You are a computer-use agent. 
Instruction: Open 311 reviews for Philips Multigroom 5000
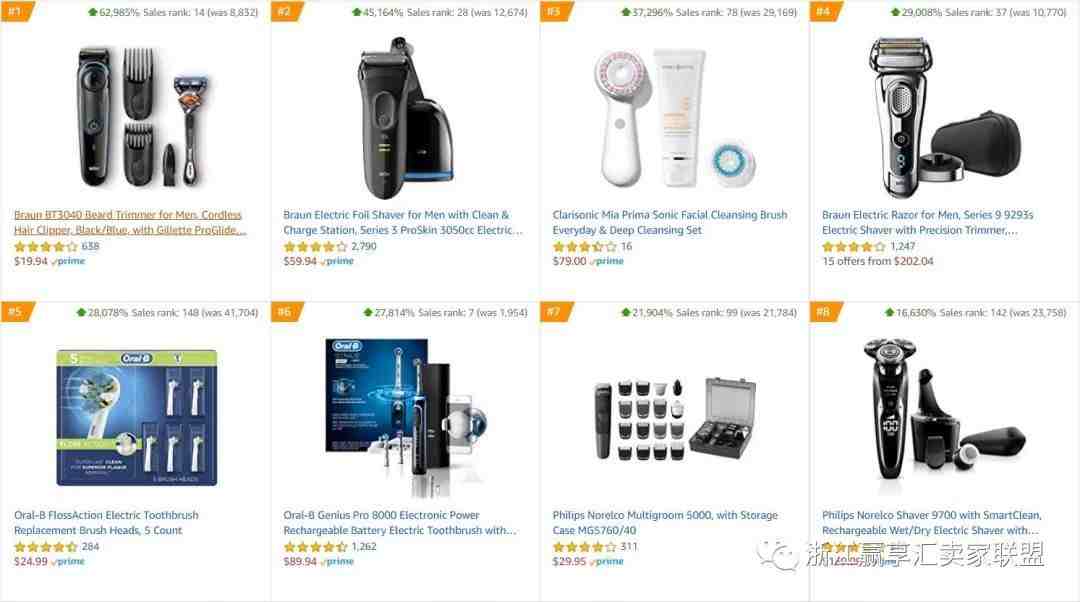pos(629,547)
